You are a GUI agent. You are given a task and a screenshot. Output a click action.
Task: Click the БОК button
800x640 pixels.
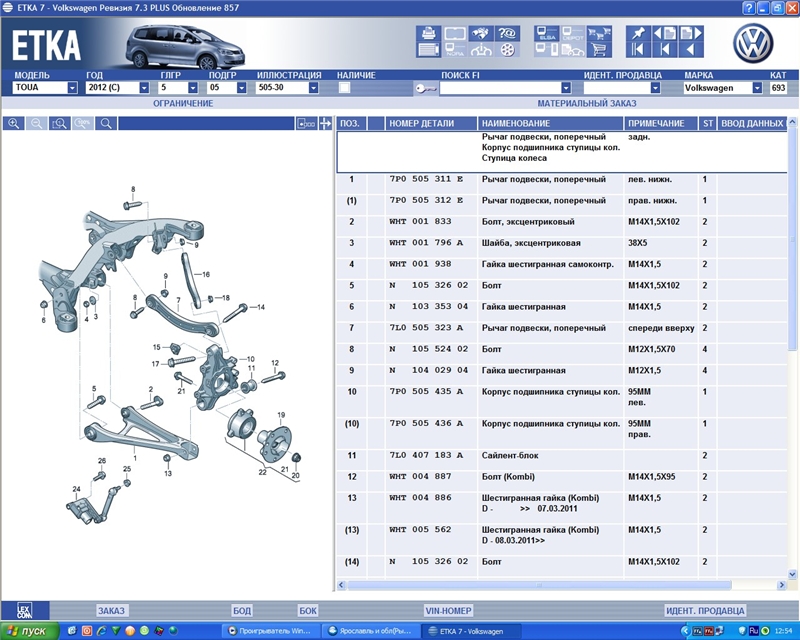[x=308, y=610]
